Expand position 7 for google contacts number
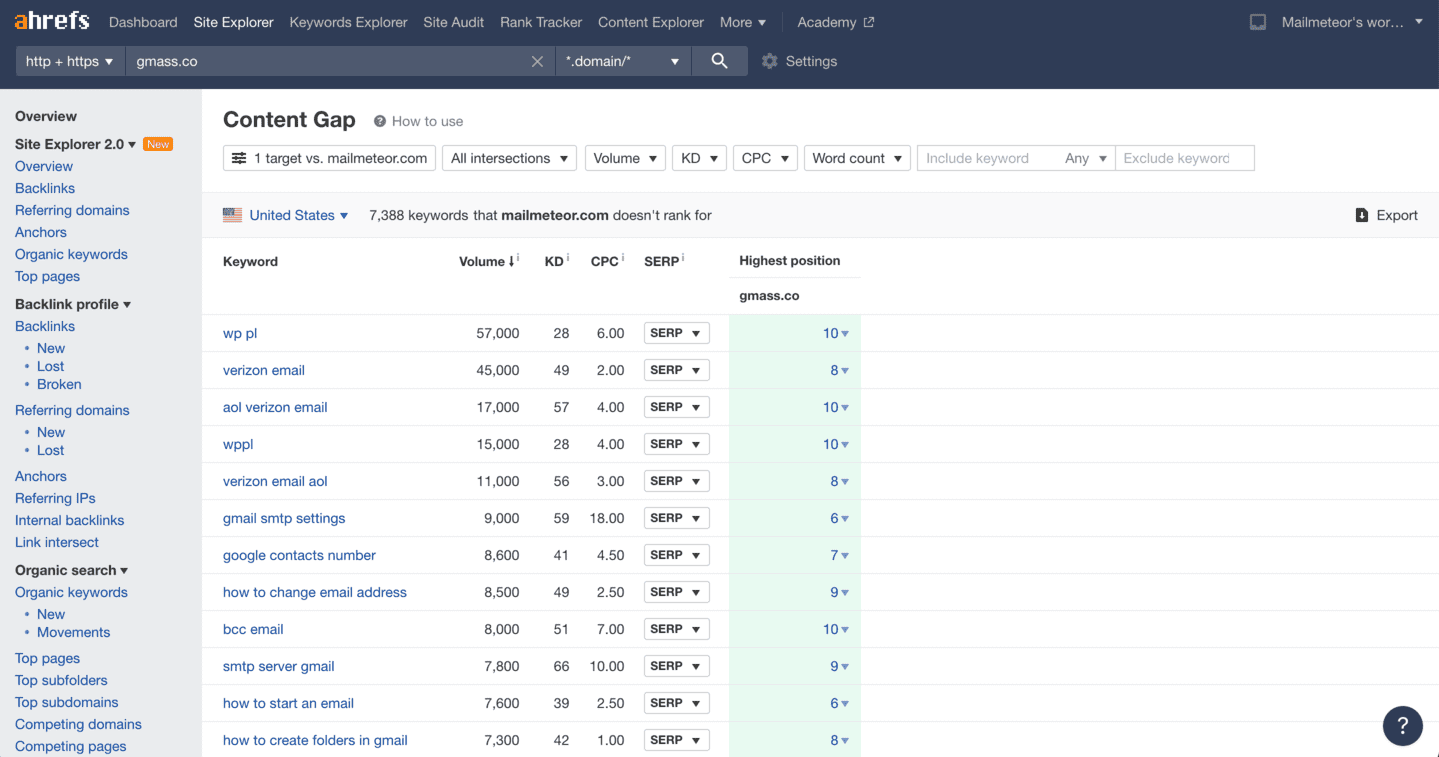Image resolution: width=1439 pixels, height=757 pixels. click(839, 555)
